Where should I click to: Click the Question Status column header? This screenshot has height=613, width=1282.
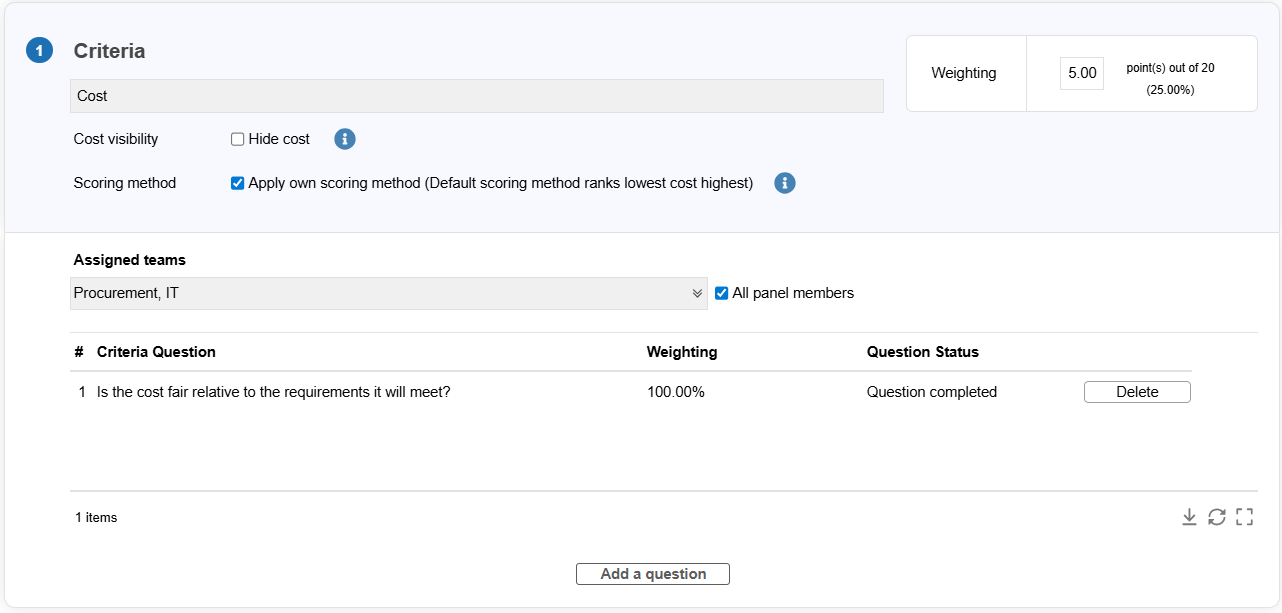tap(923, 352)
